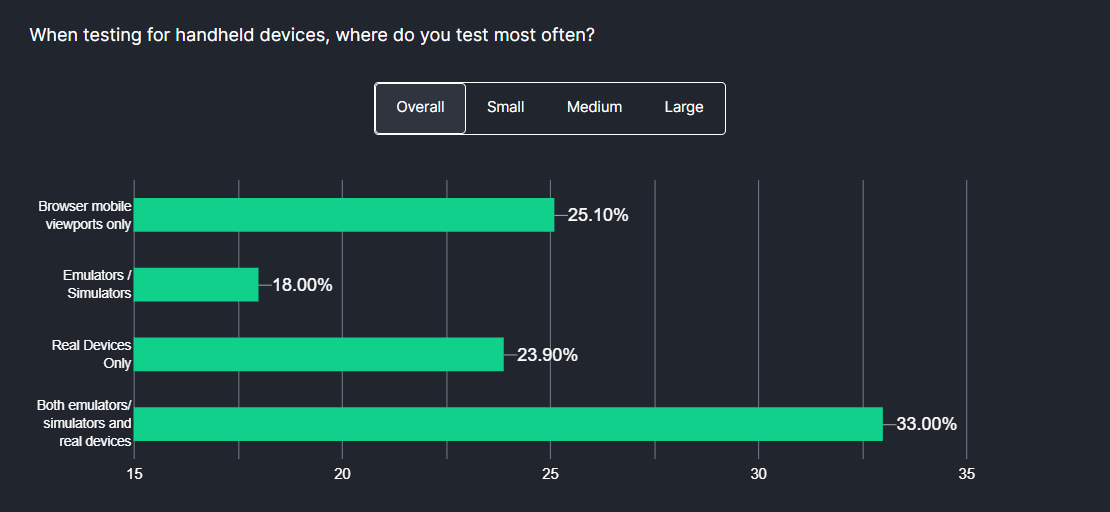Switch to the Medium tab

click(594, 108)
